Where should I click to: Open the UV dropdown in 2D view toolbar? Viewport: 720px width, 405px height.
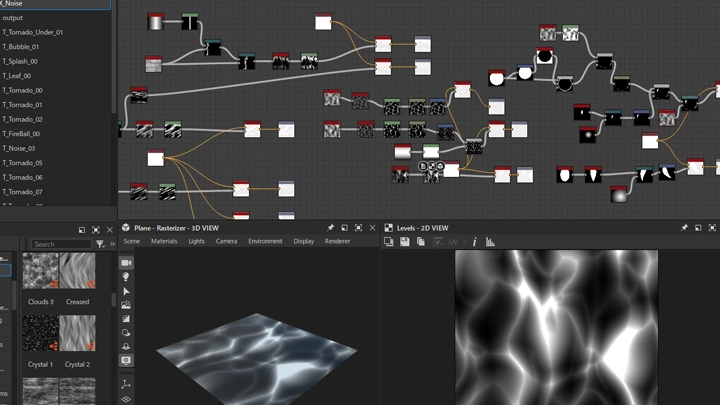(x=456, y=242)
